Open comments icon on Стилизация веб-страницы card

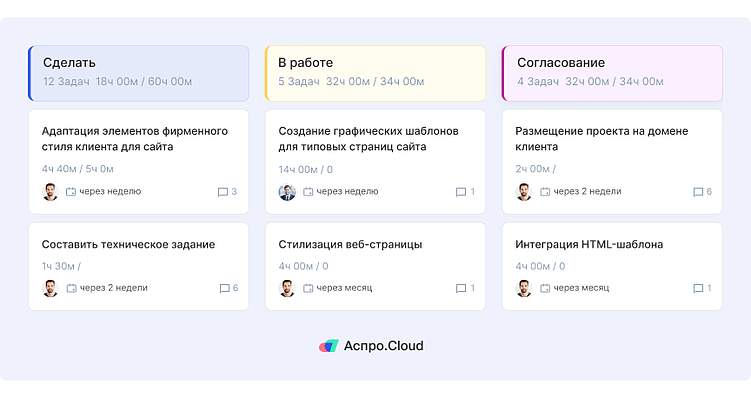point(461,288)
